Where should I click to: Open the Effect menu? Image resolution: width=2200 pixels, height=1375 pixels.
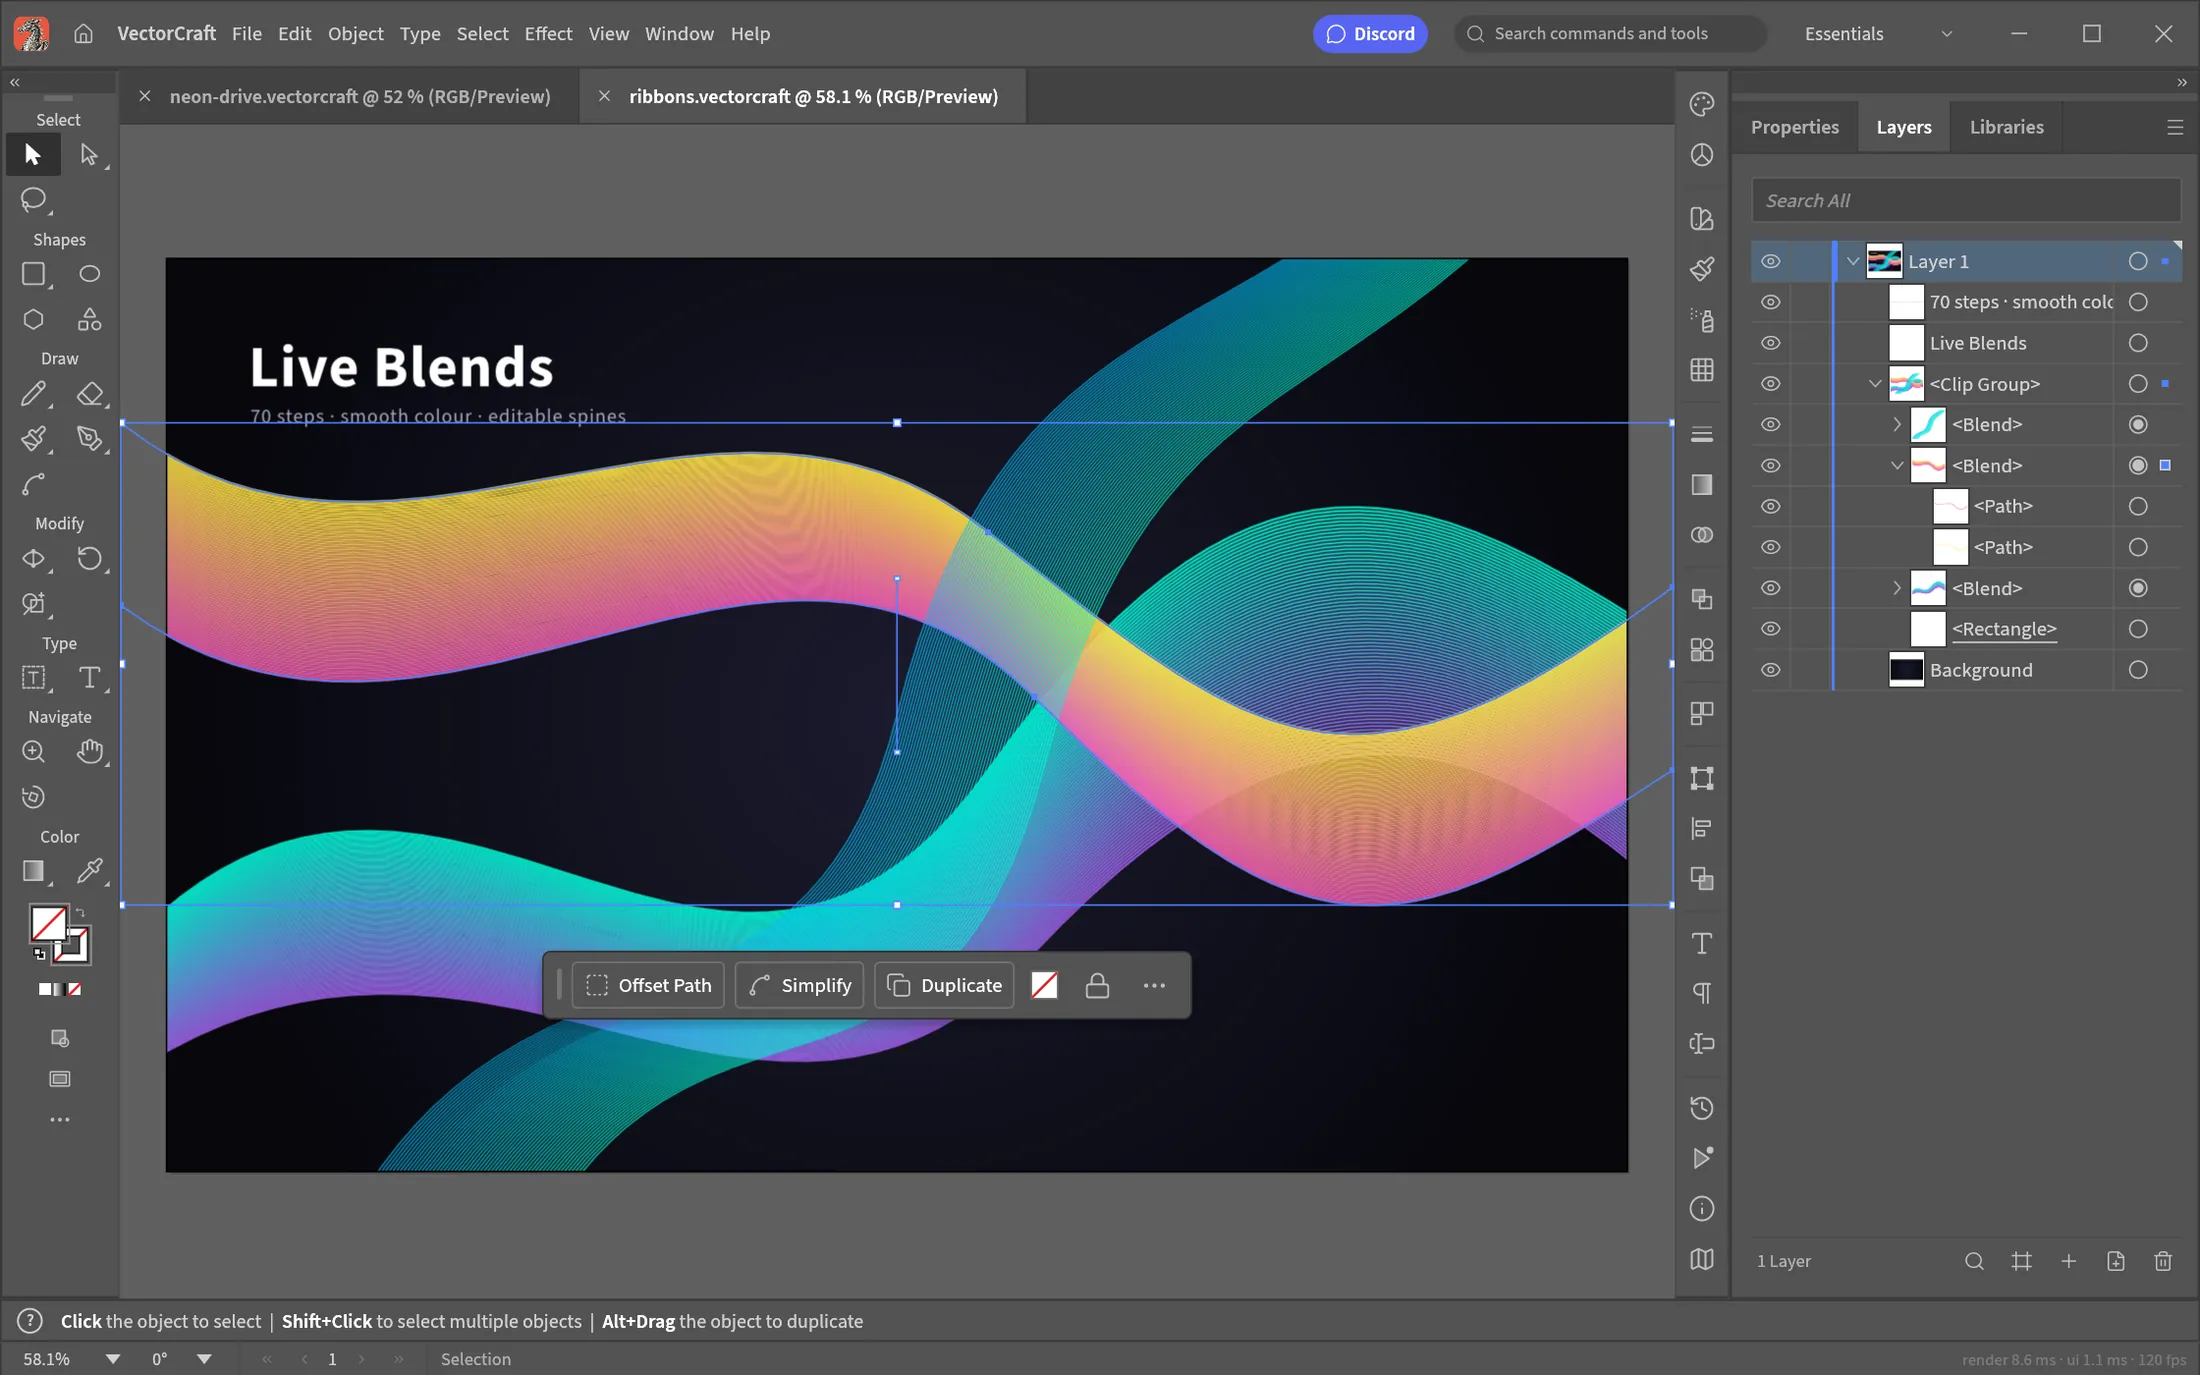point(548,34)
